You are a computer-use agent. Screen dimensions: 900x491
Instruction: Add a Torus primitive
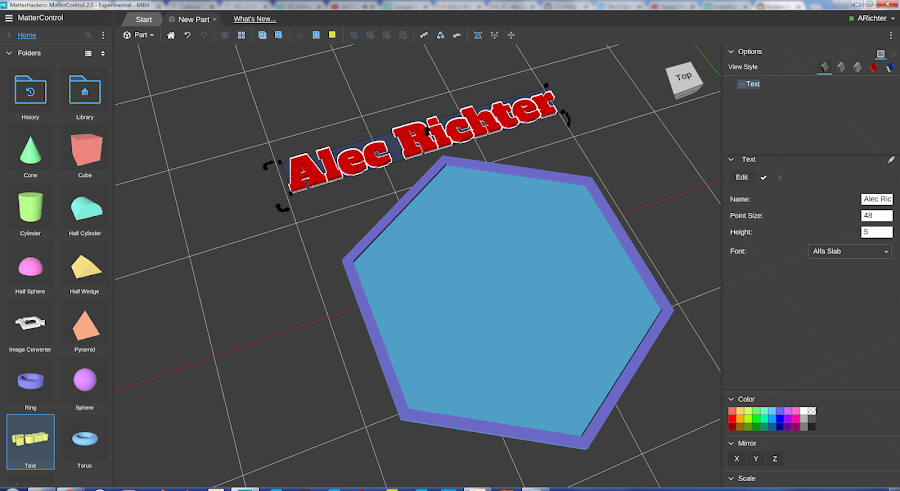click(85, 444)
